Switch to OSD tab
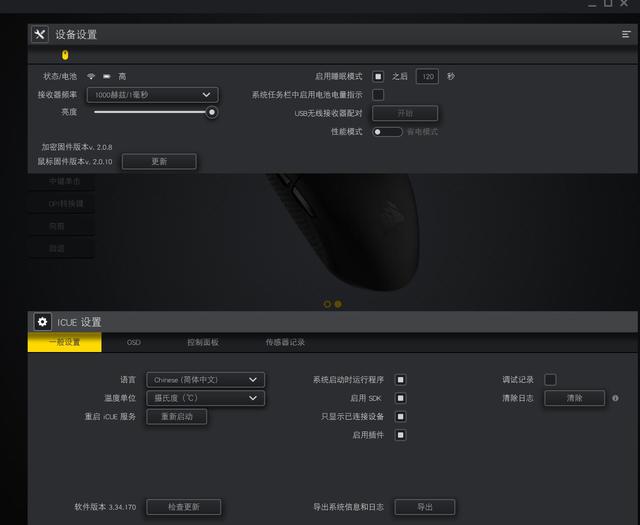Screen dimensions: 640x525 click(x=134, y=342)
